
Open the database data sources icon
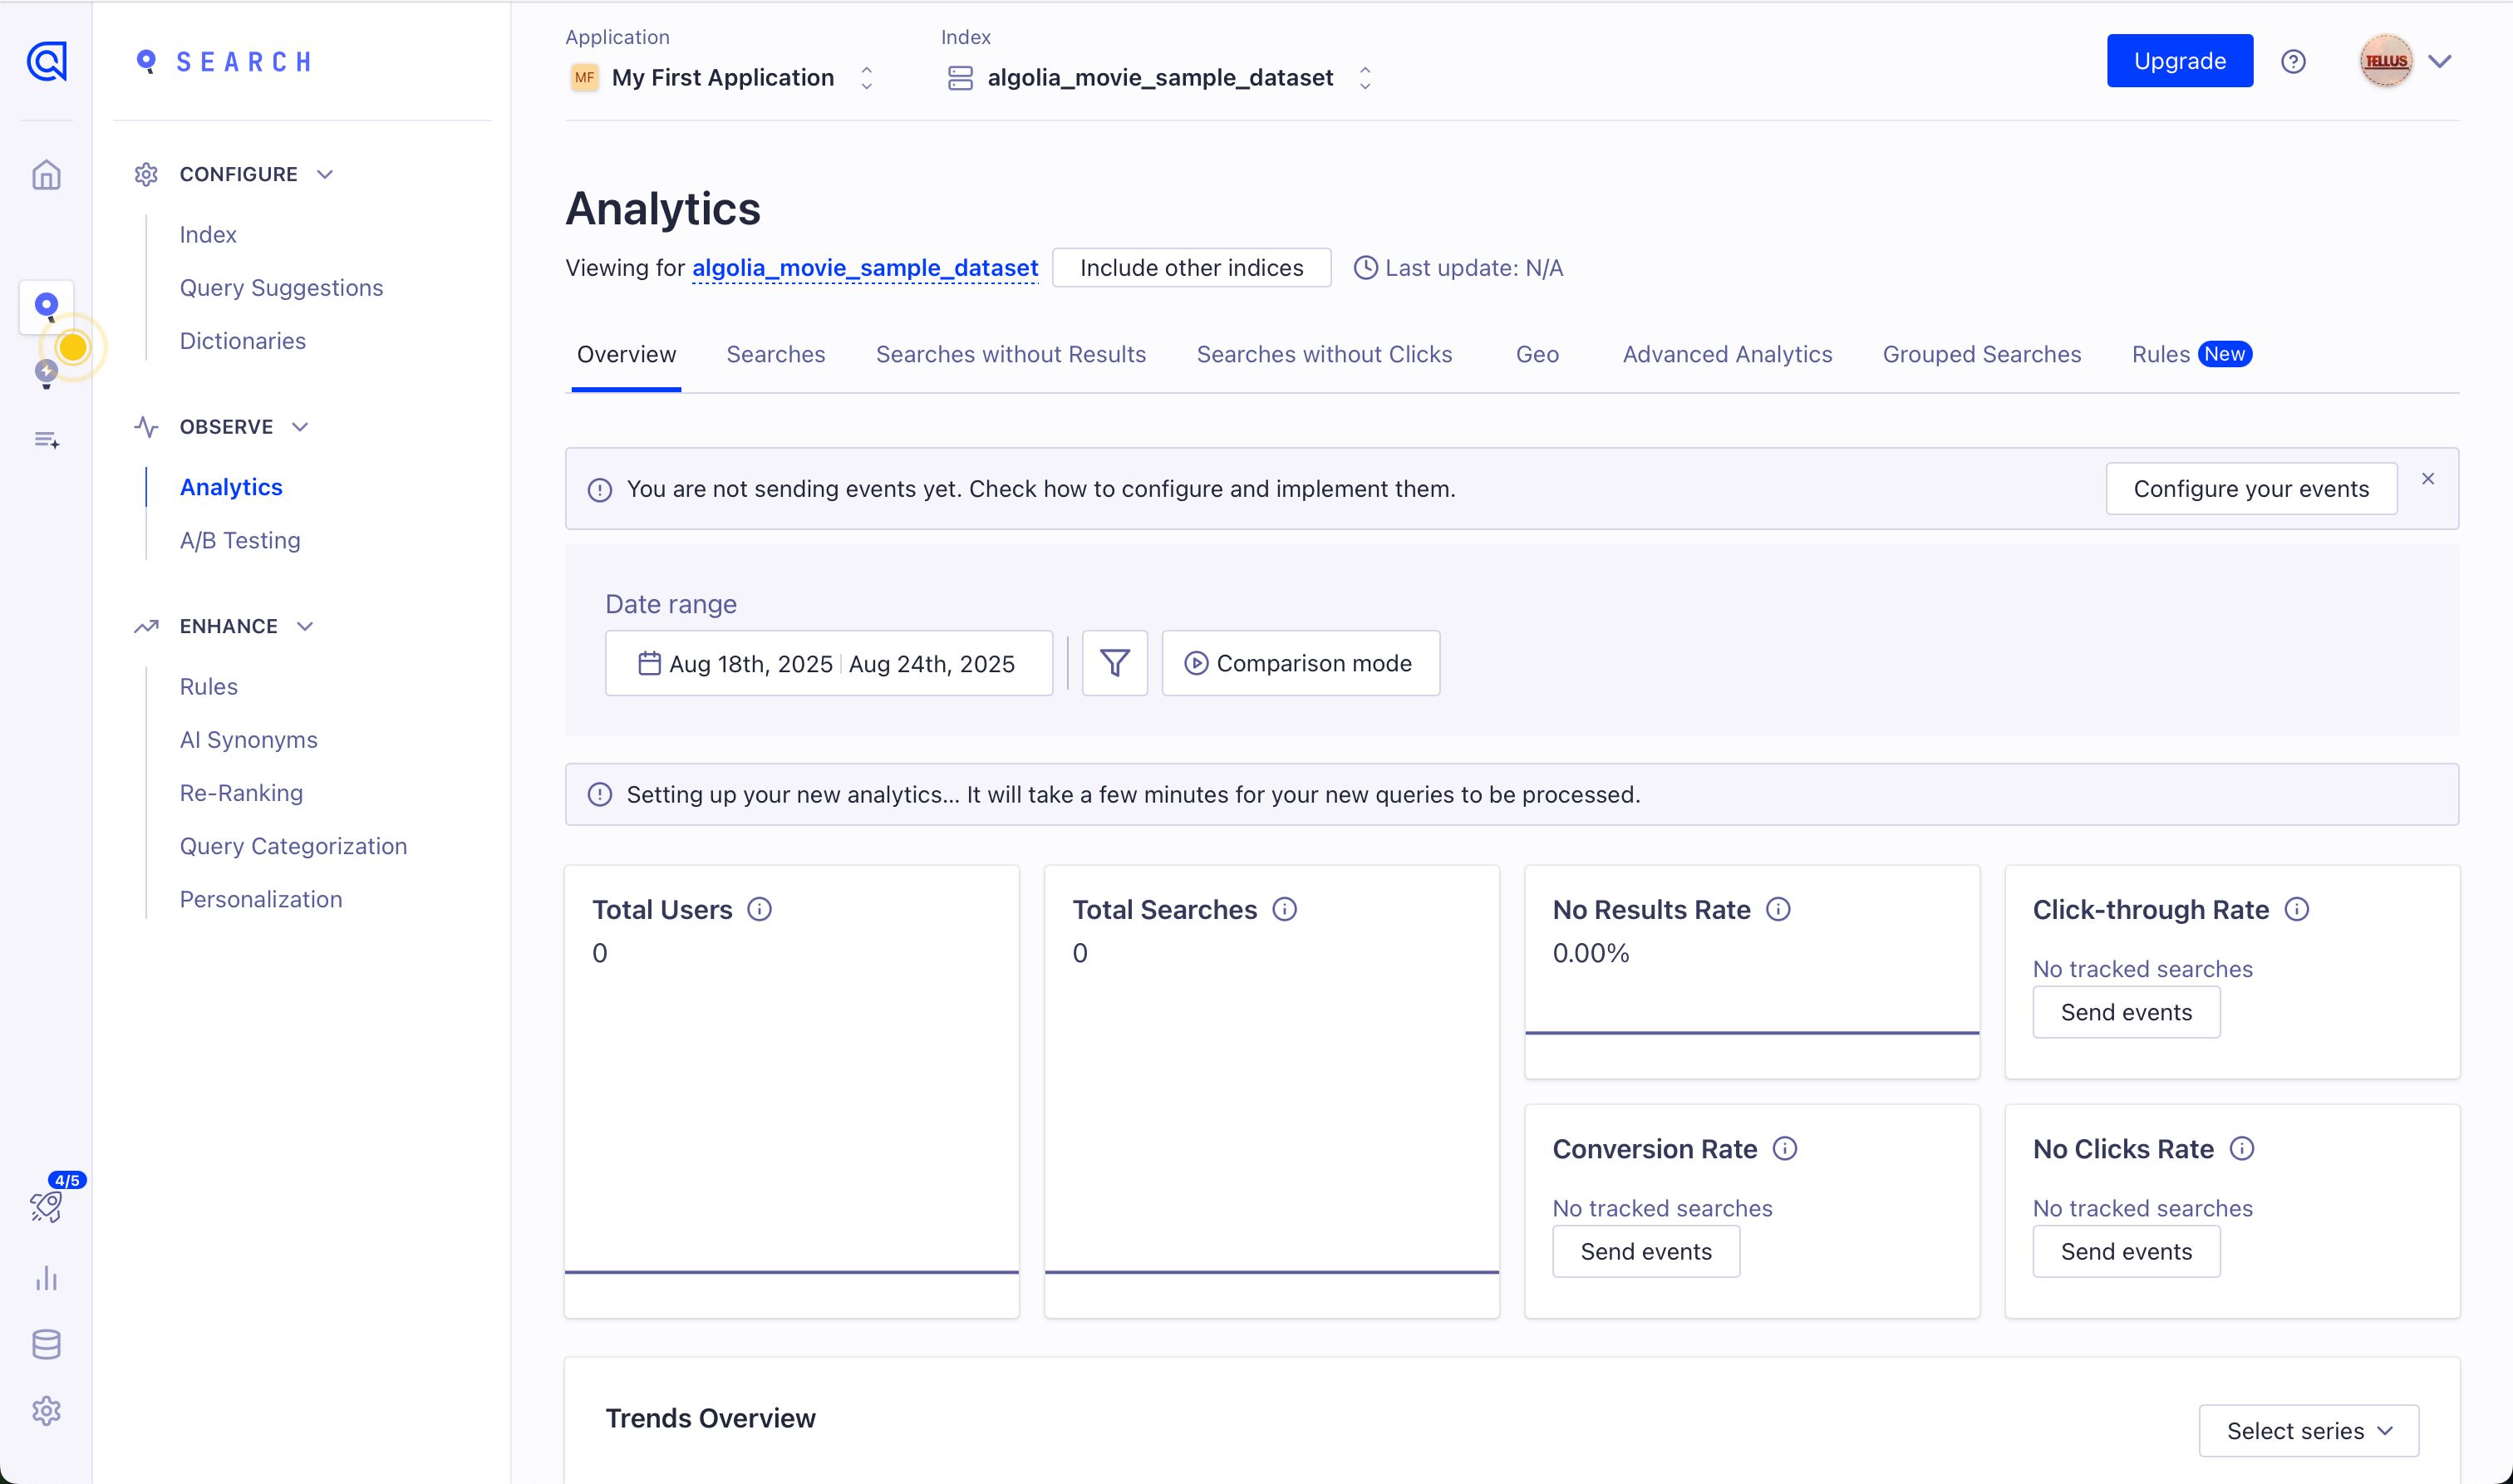(x=46, y=1345)
